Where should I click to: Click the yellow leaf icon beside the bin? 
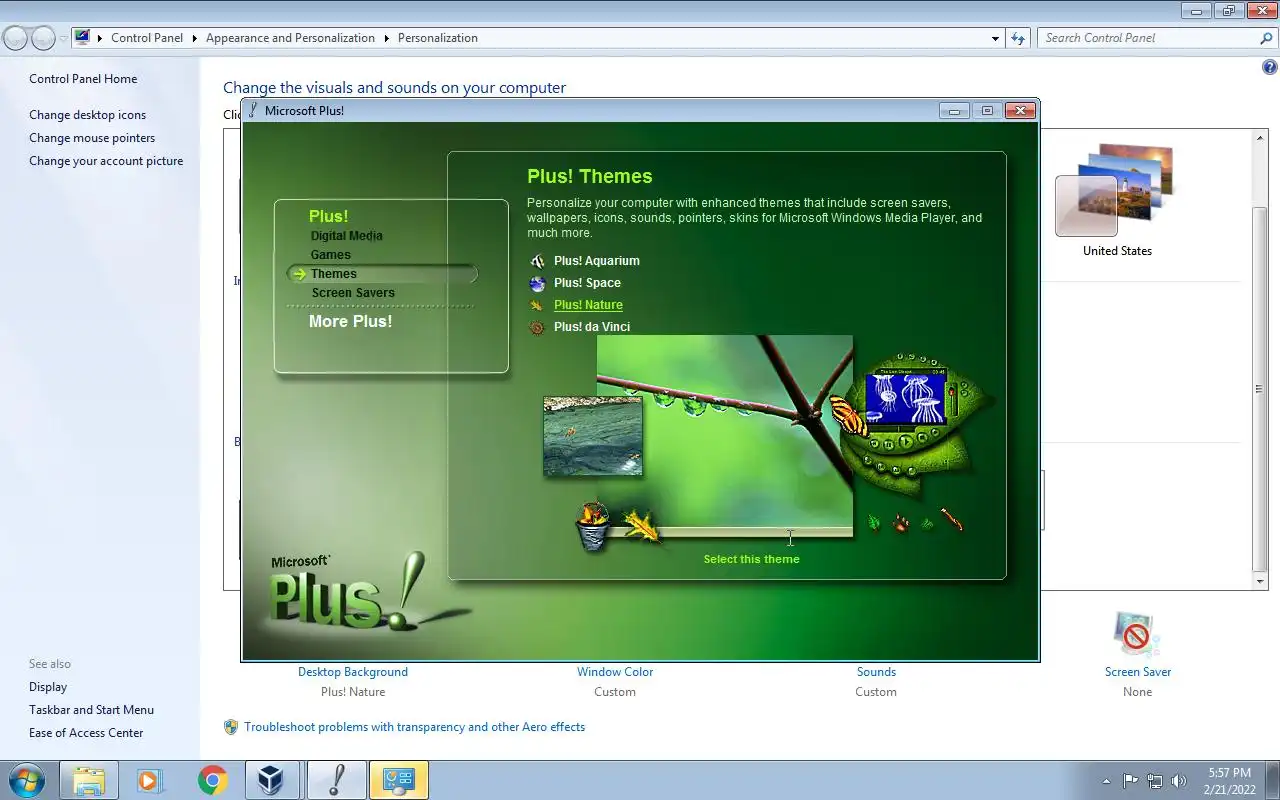(641, 525)
